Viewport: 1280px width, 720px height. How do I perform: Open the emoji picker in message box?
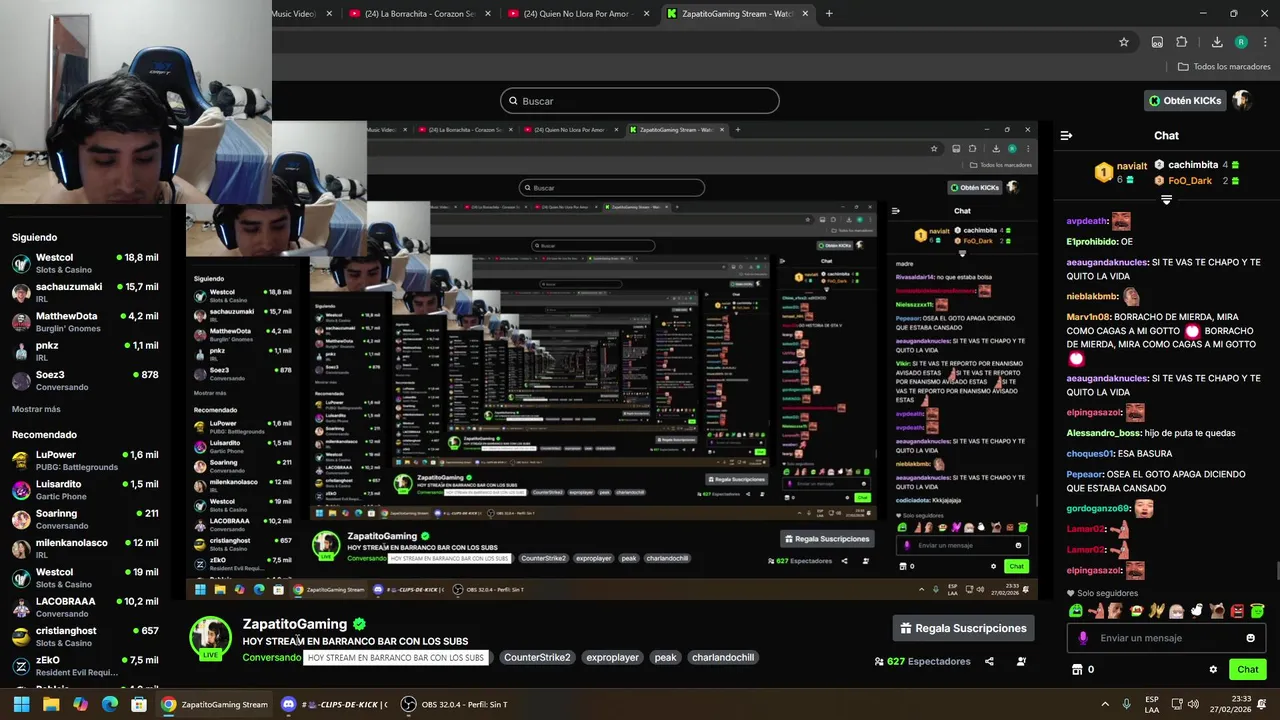coord(1250,638)
